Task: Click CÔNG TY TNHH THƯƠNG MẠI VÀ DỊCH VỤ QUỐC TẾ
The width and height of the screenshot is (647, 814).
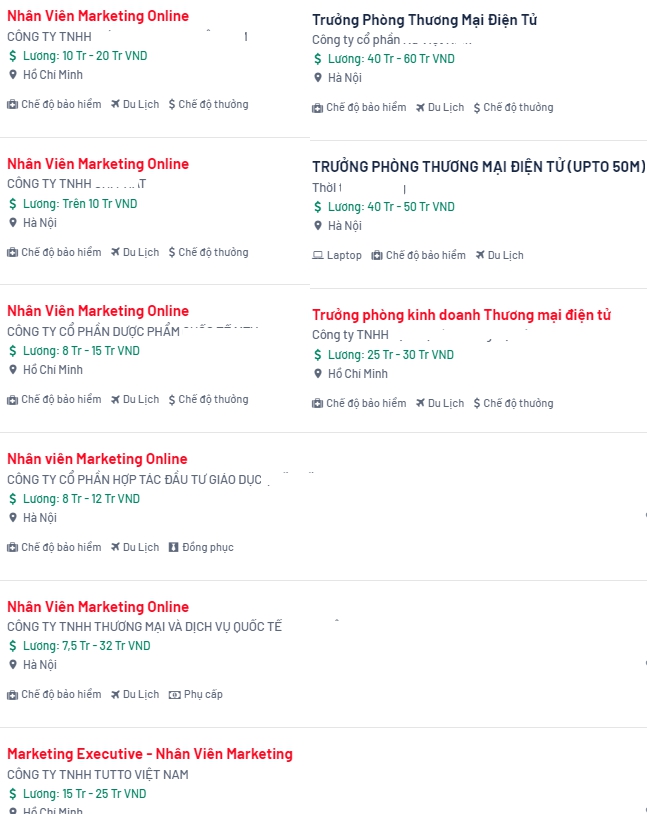Action: (144, 626)
